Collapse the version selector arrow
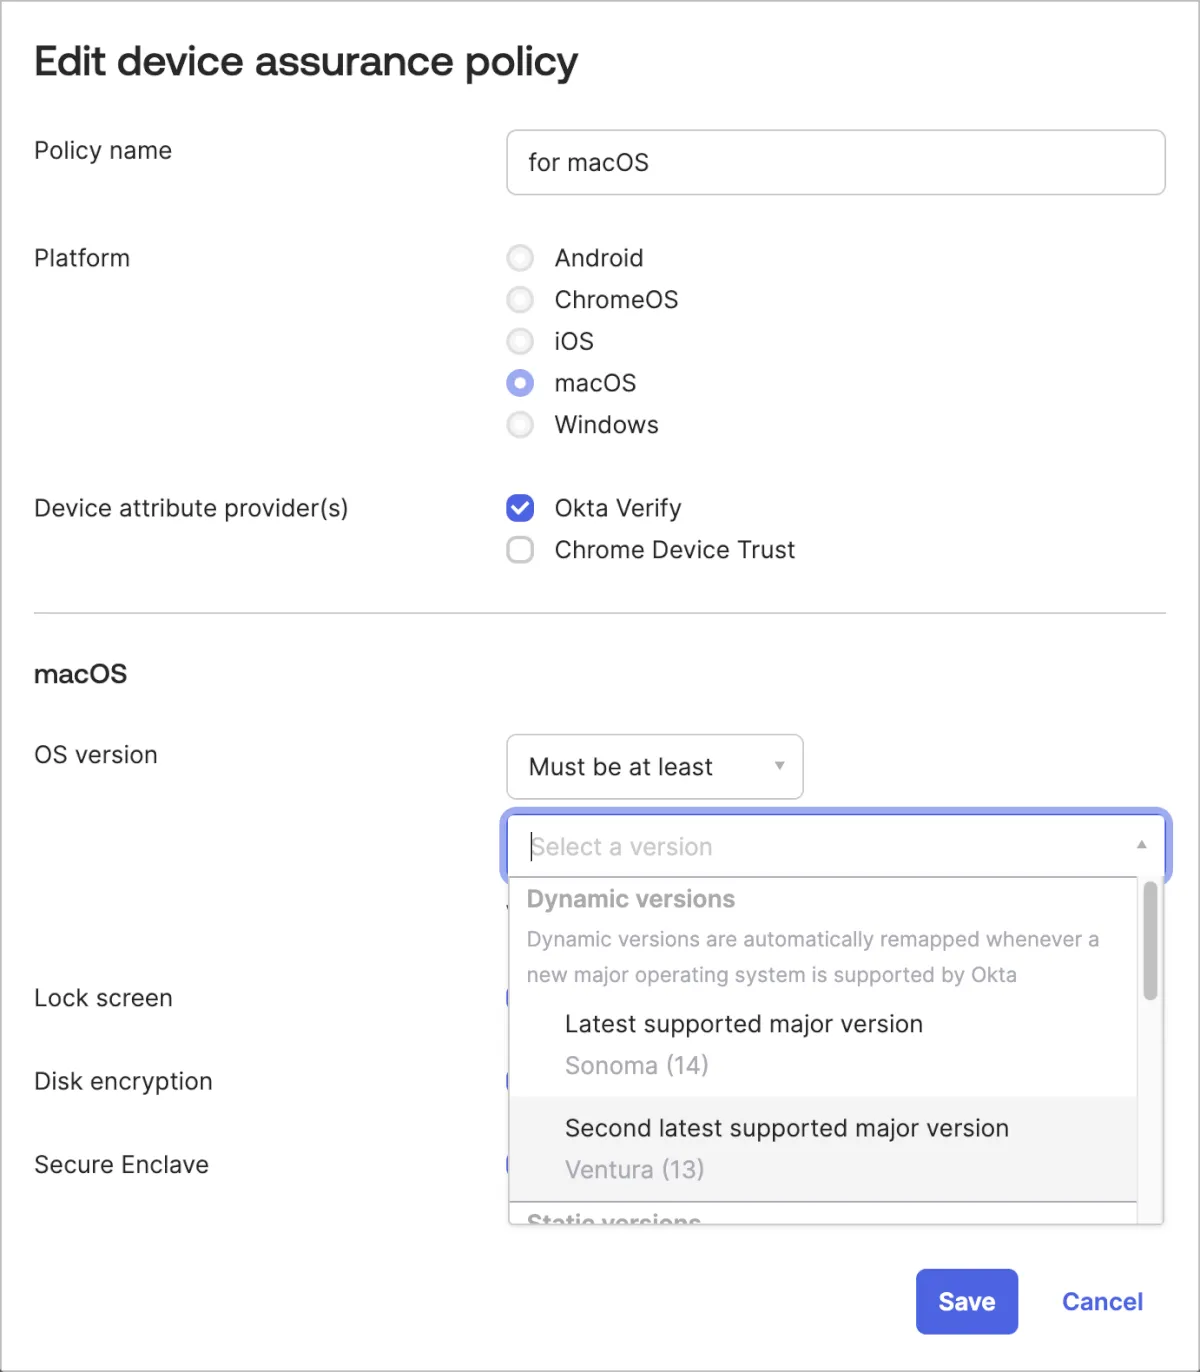The width and height of the screenshot is (1200, 1372). pyautogui.click(x=1141, y=845)
